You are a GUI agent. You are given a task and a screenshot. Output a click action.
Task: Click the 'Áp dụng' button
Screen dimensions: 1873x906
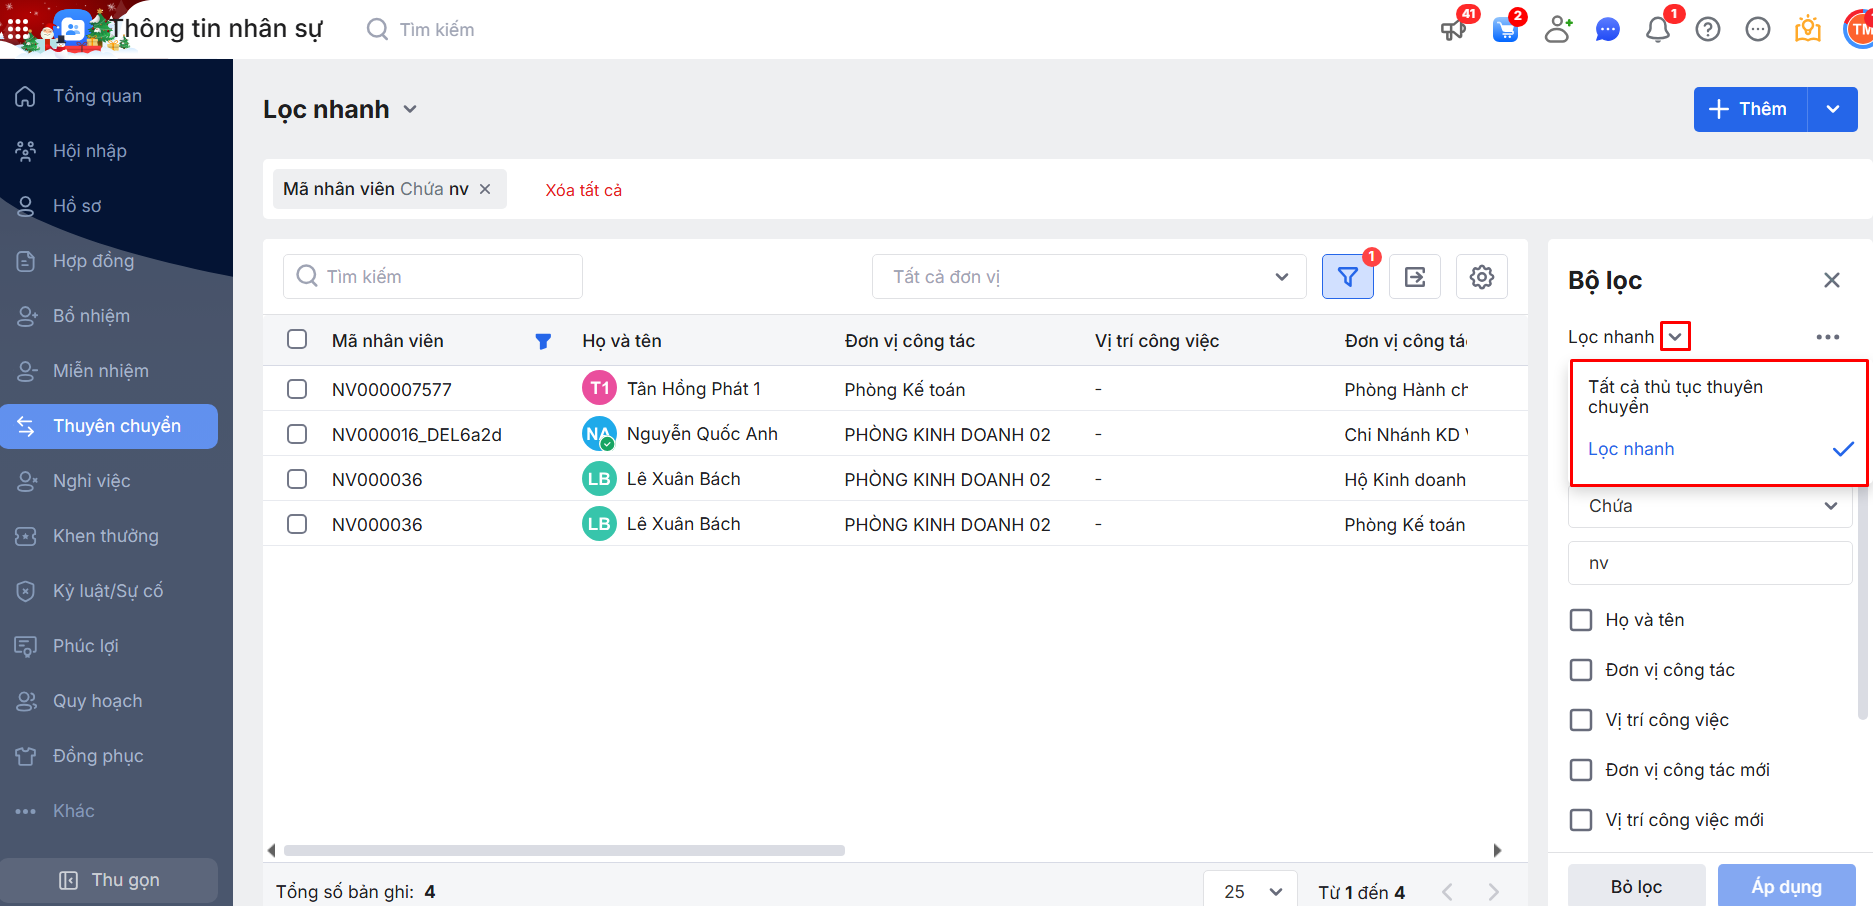click(1786, 886)
